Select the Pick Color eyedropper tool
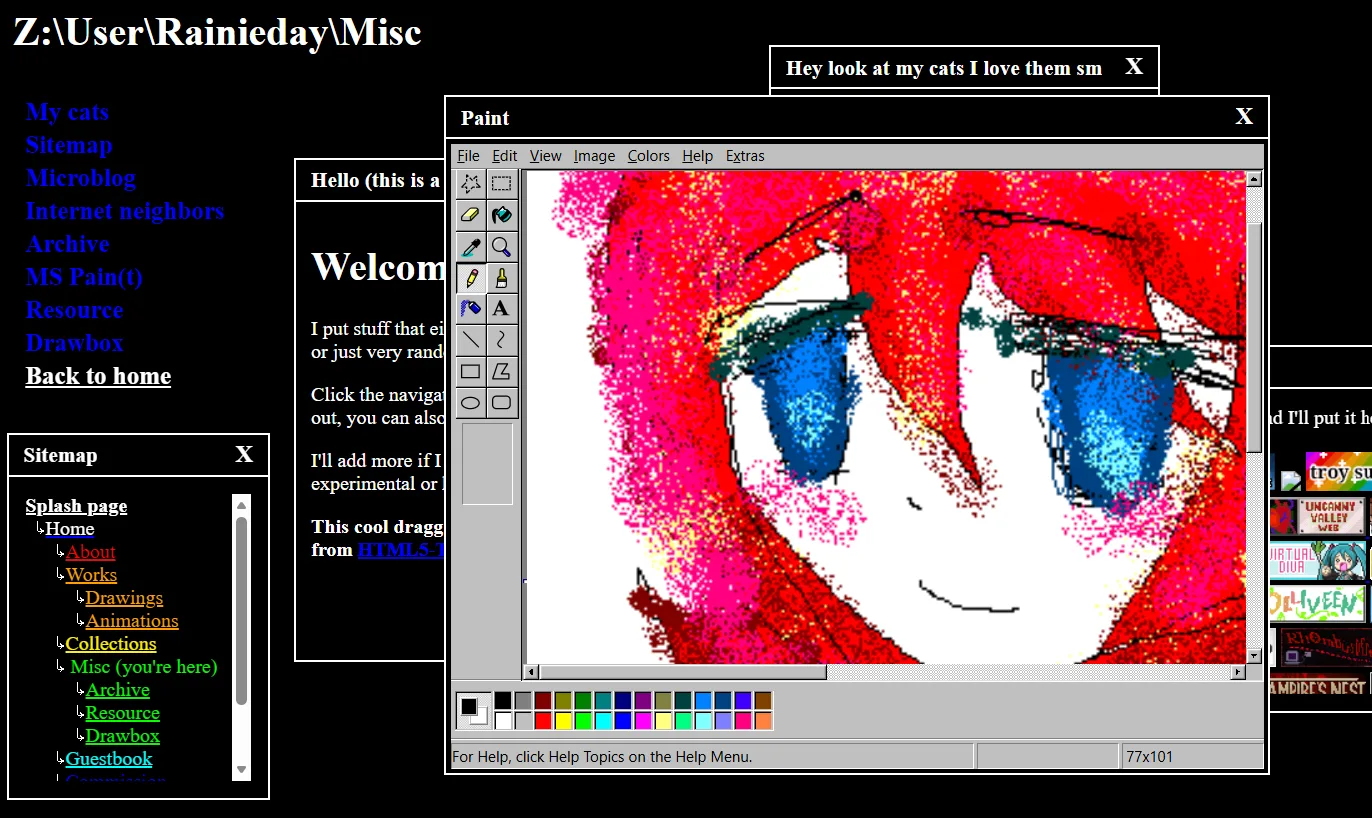This screenshot has height=818, width=1372. pos(471,246)
